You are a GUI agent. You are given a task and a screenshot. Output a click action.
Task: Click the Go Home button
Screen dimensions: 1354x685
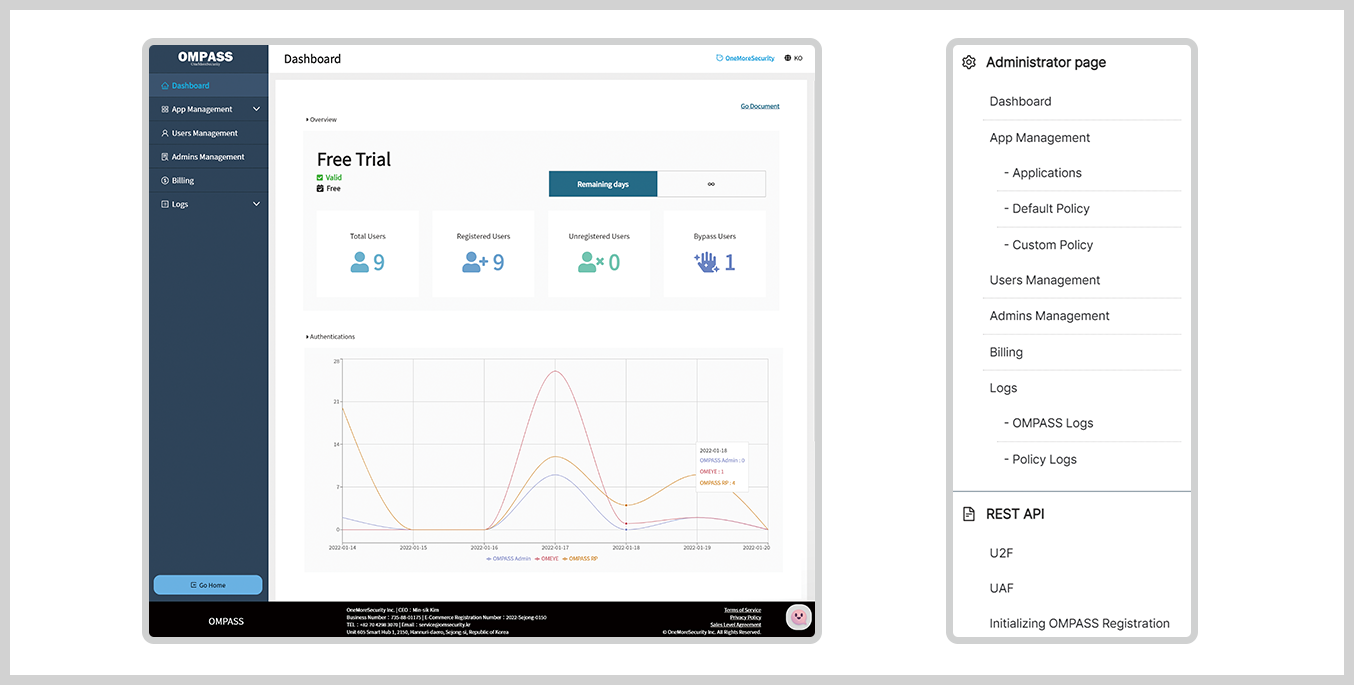pos(208,585)
